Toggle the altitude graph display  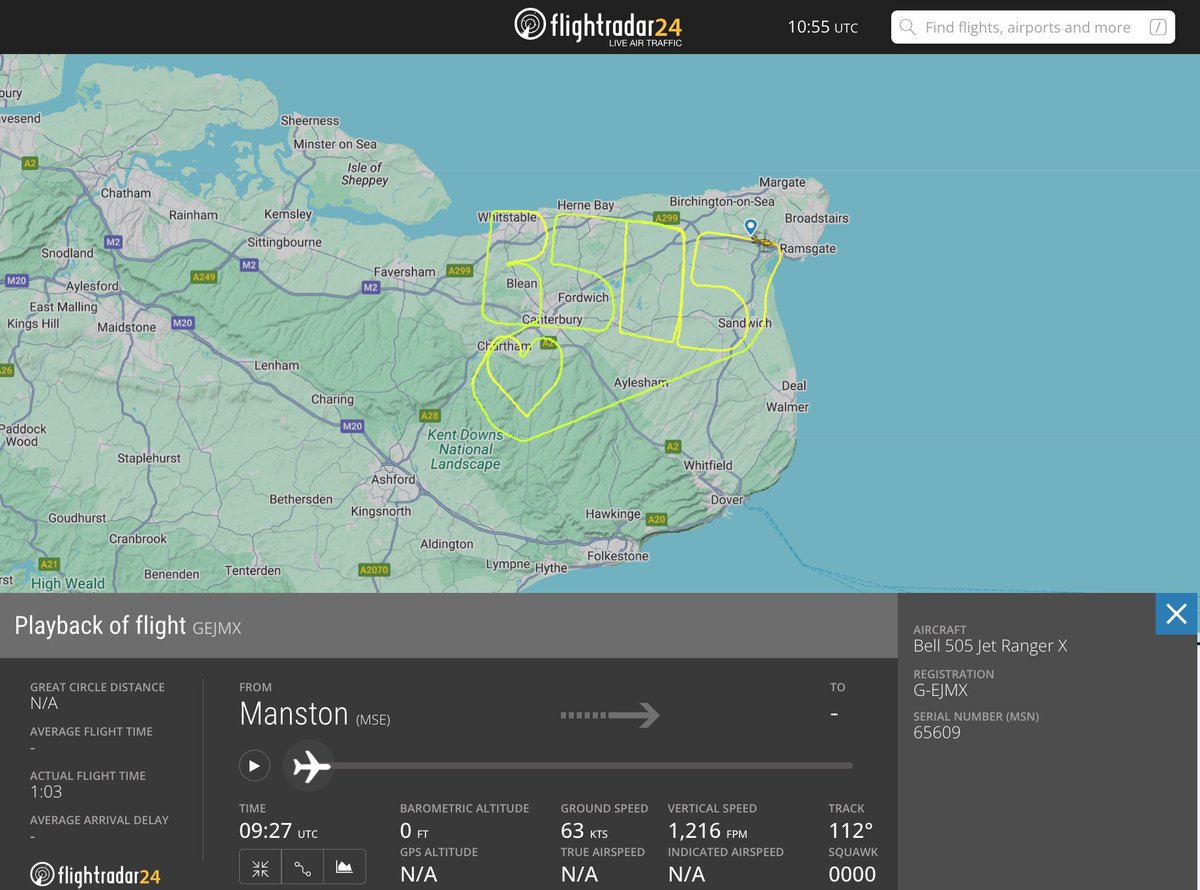[344, 868]
